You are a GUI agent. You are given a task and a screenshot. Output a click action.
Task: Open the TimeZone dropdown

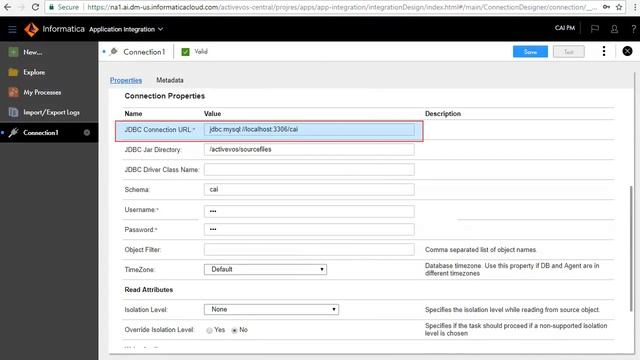coord(265,269)
